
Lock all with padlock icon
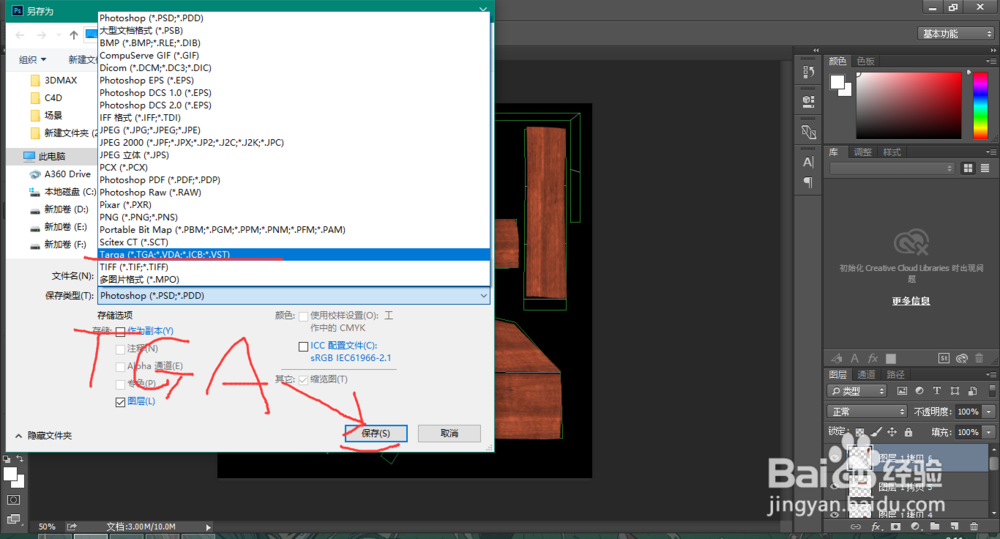pyautogui.click(x=908, y=432)
